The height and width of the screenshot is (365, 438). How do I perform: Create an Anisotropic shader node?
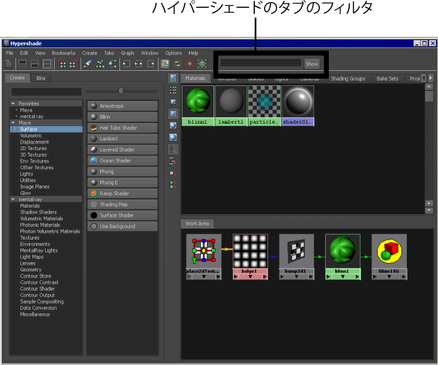pyautogui.click(x=122, y=106)
